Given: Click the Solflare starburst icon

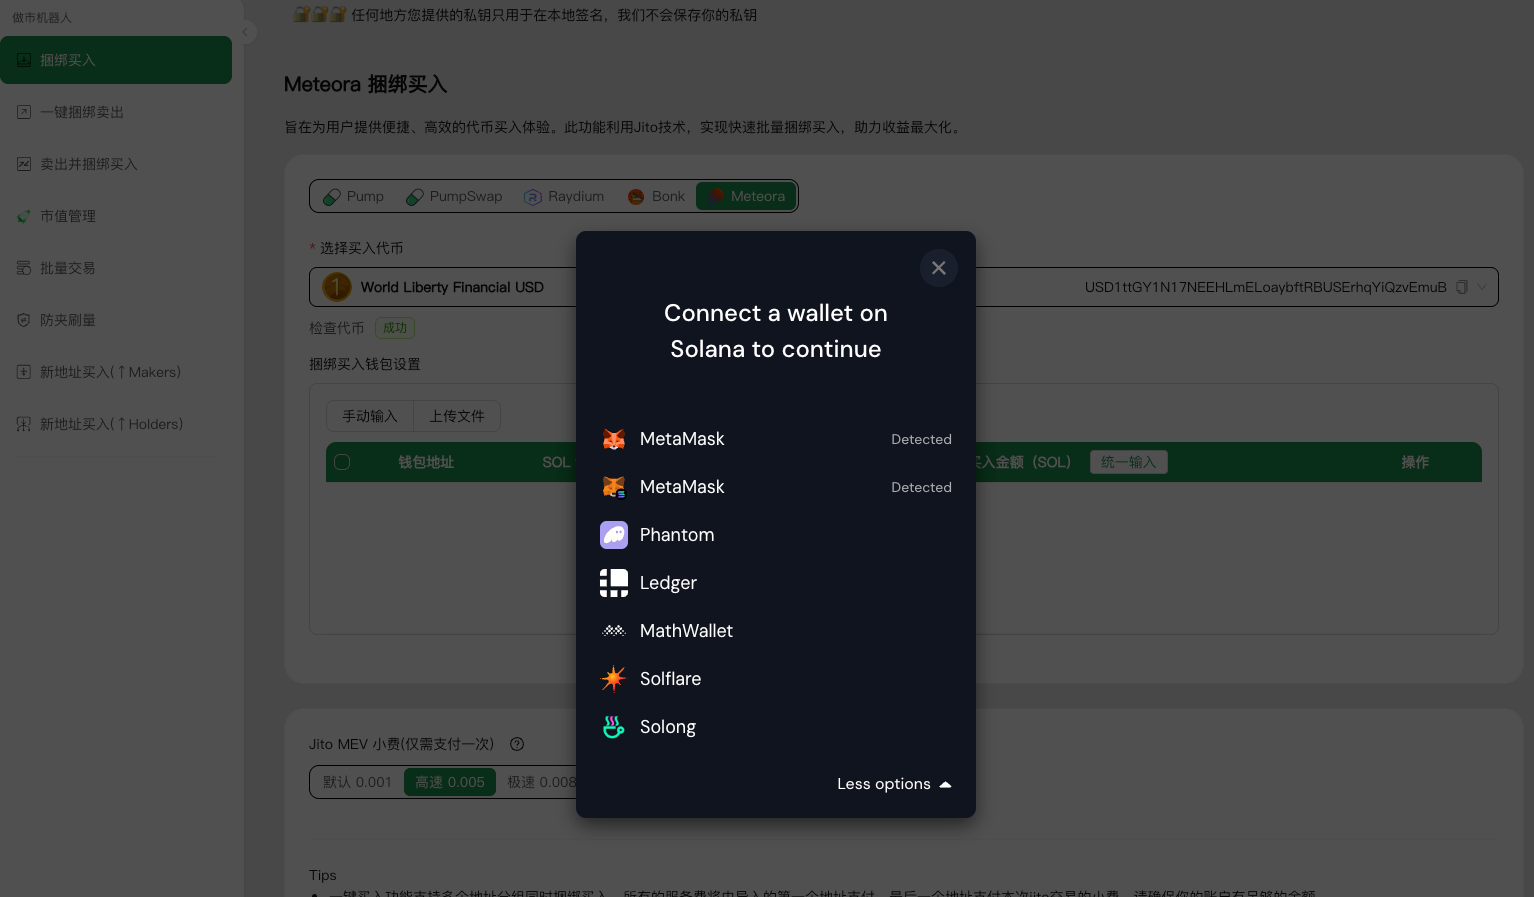Looking at the screenshot, I should pos(613,679).
